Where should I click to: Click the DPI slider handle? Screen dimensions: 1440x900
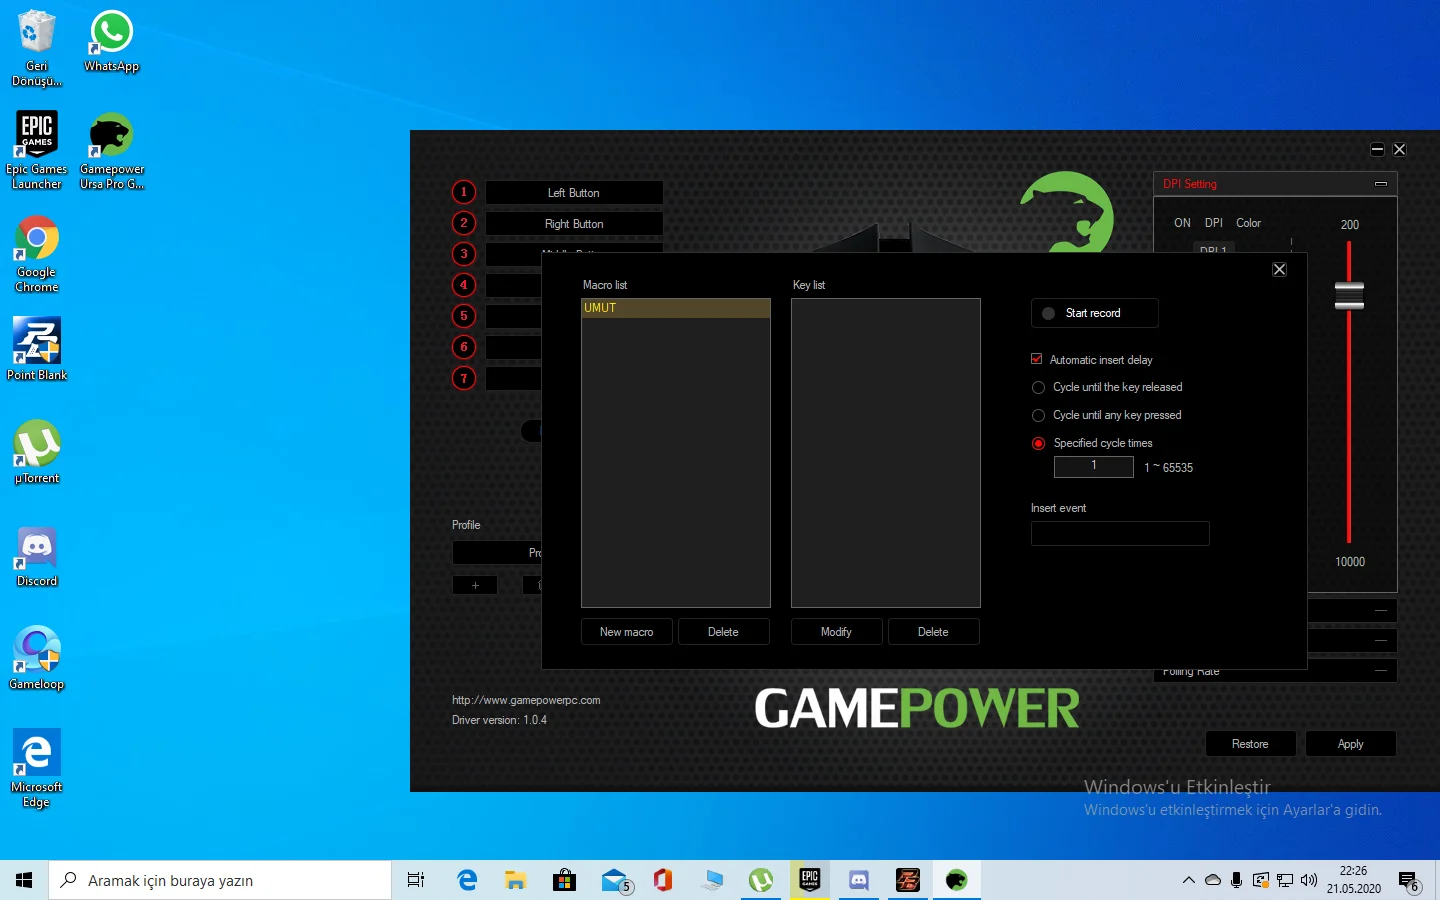click(x=1349, y=295)
